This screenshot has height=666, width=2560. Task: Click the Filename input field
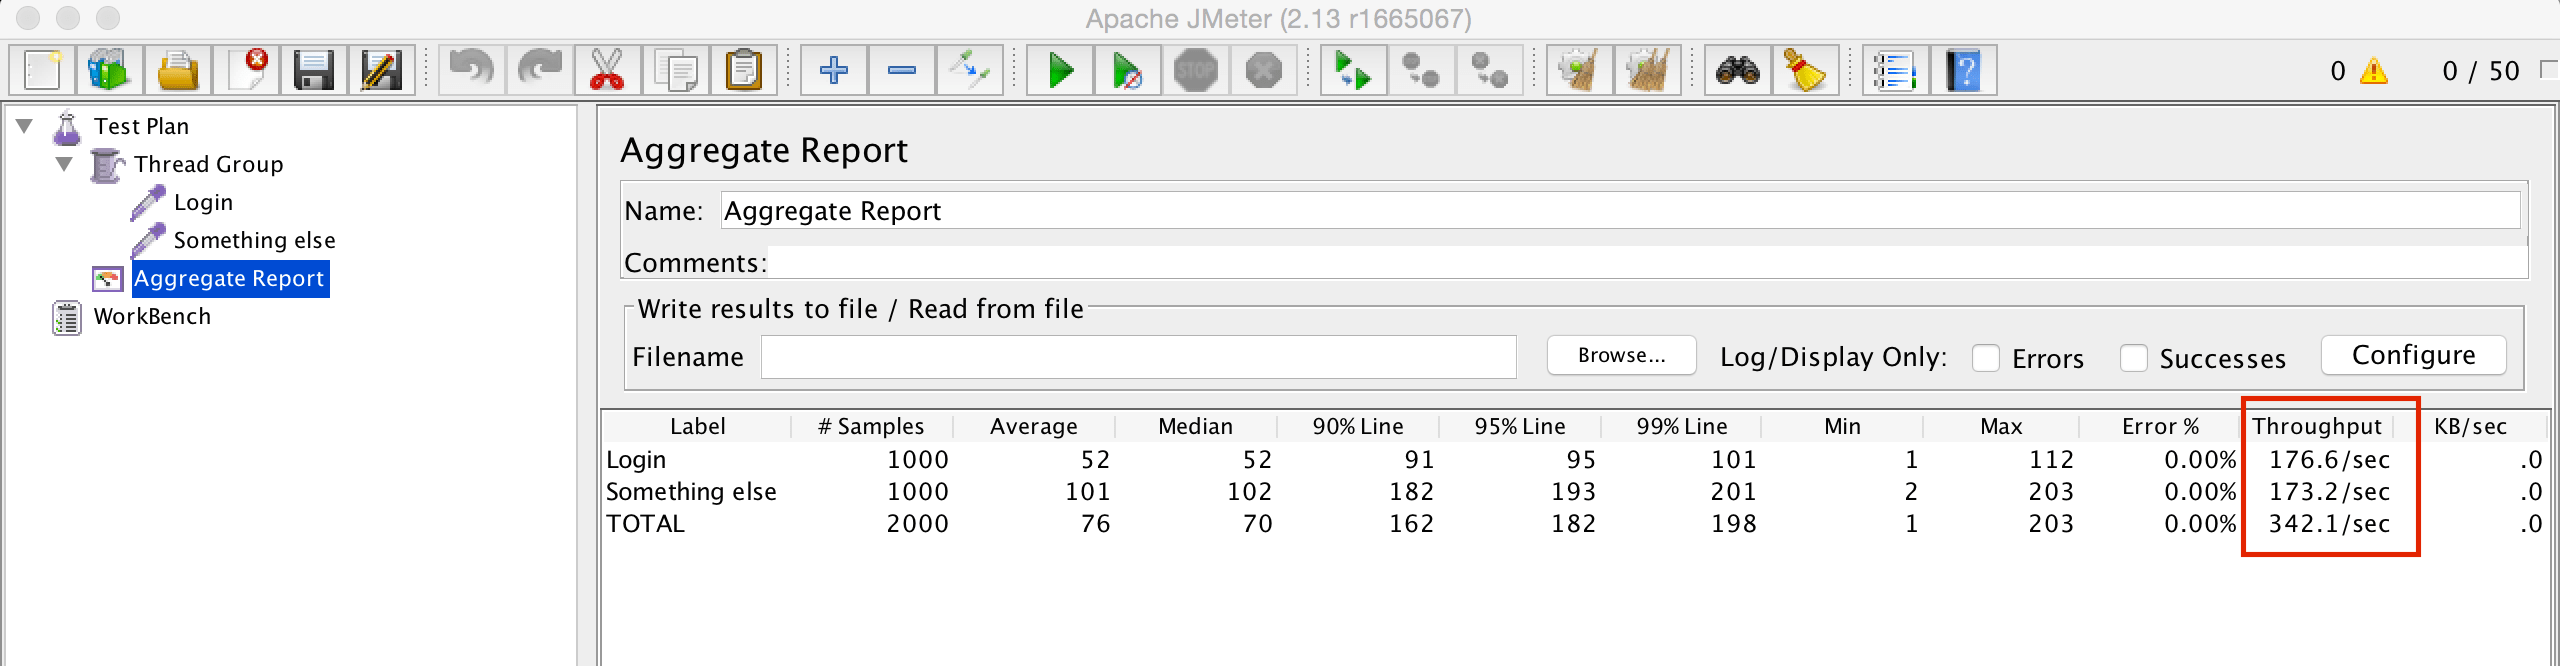point(1138,357)
